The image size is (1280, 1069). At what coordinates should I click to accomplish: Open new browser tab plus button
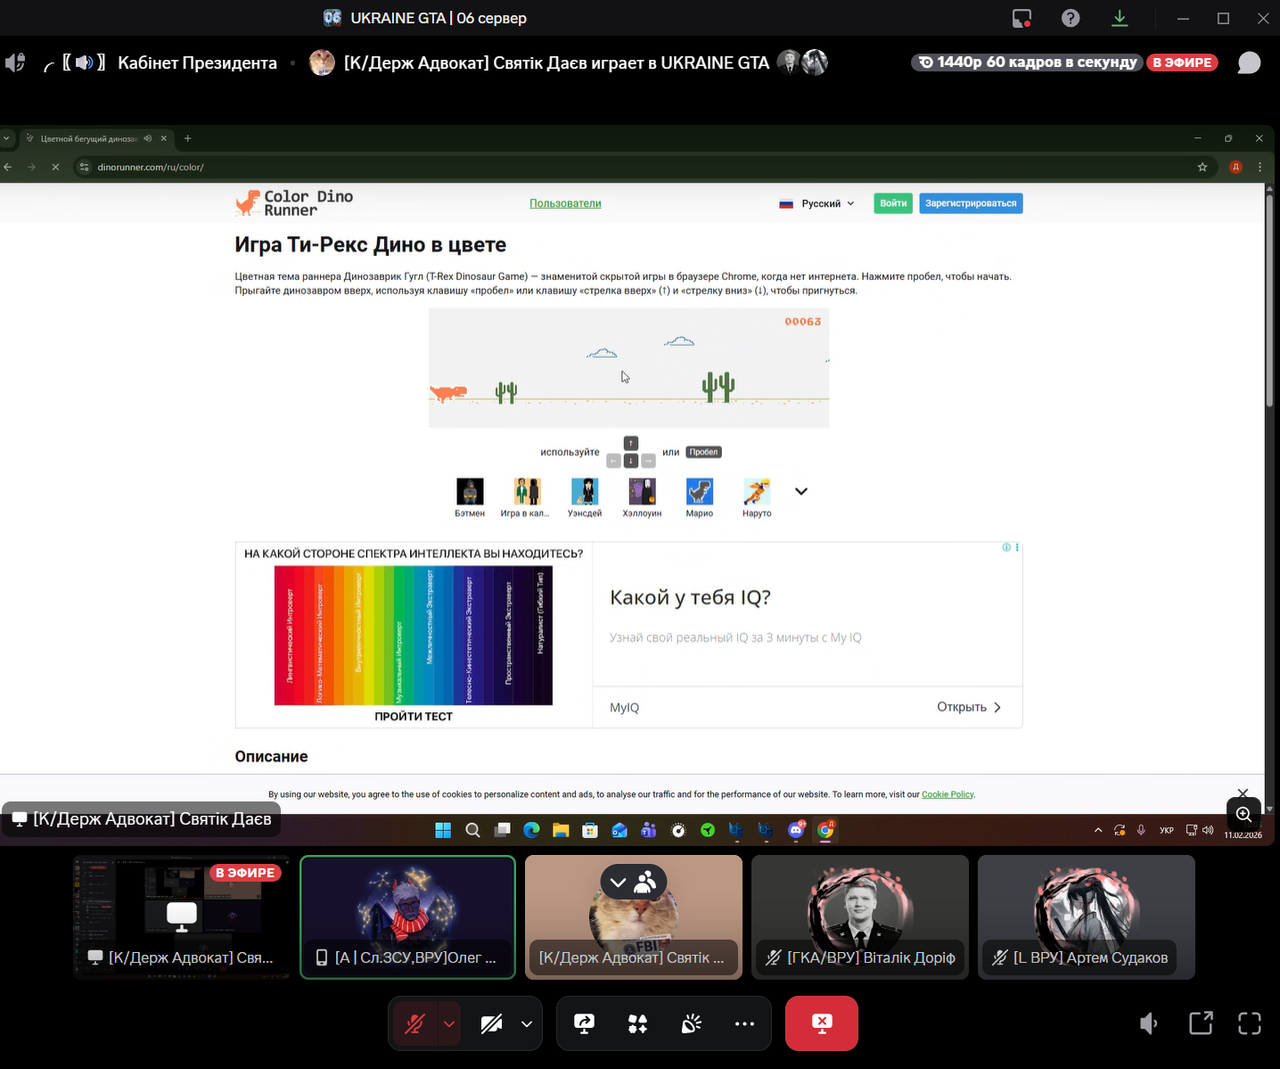pyautogui.click(x=187, y=138)
